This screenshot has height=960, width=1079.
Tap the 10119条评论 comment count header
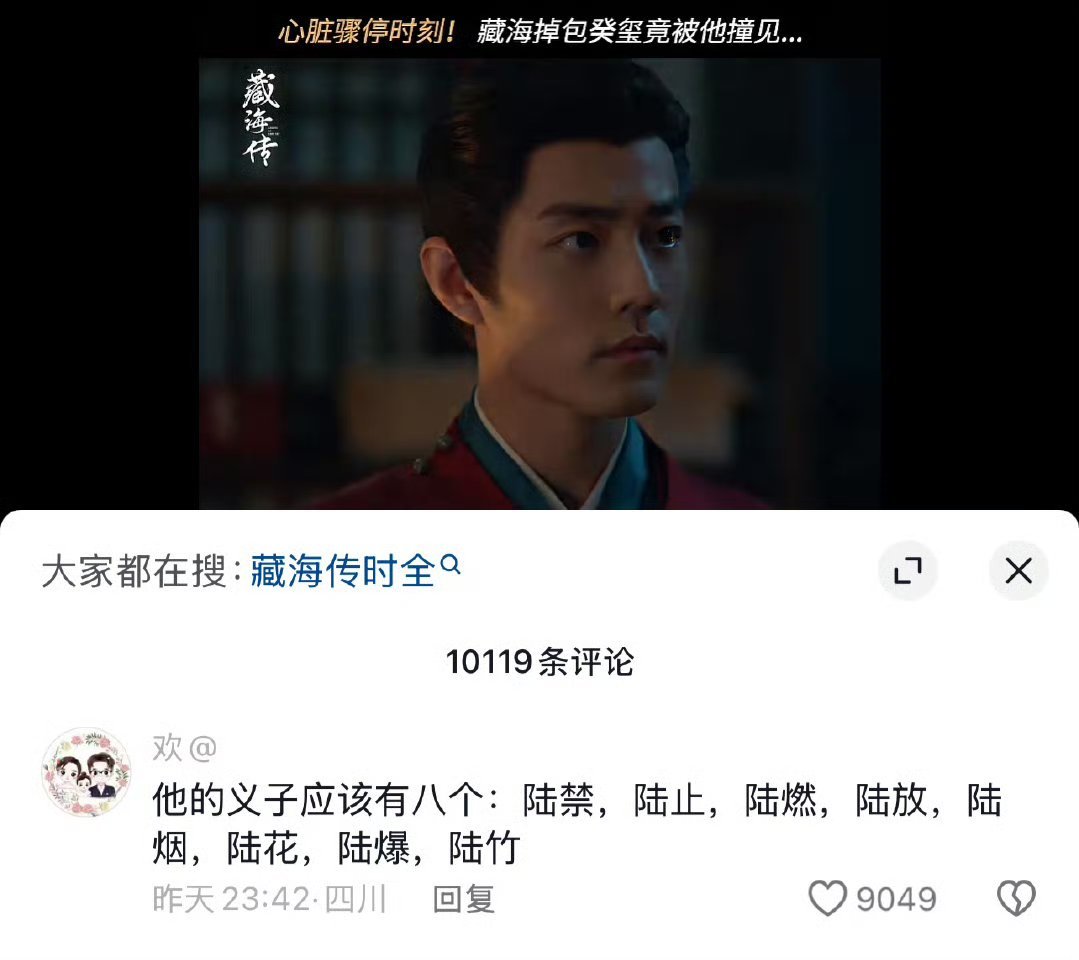(x=540, y=662)
